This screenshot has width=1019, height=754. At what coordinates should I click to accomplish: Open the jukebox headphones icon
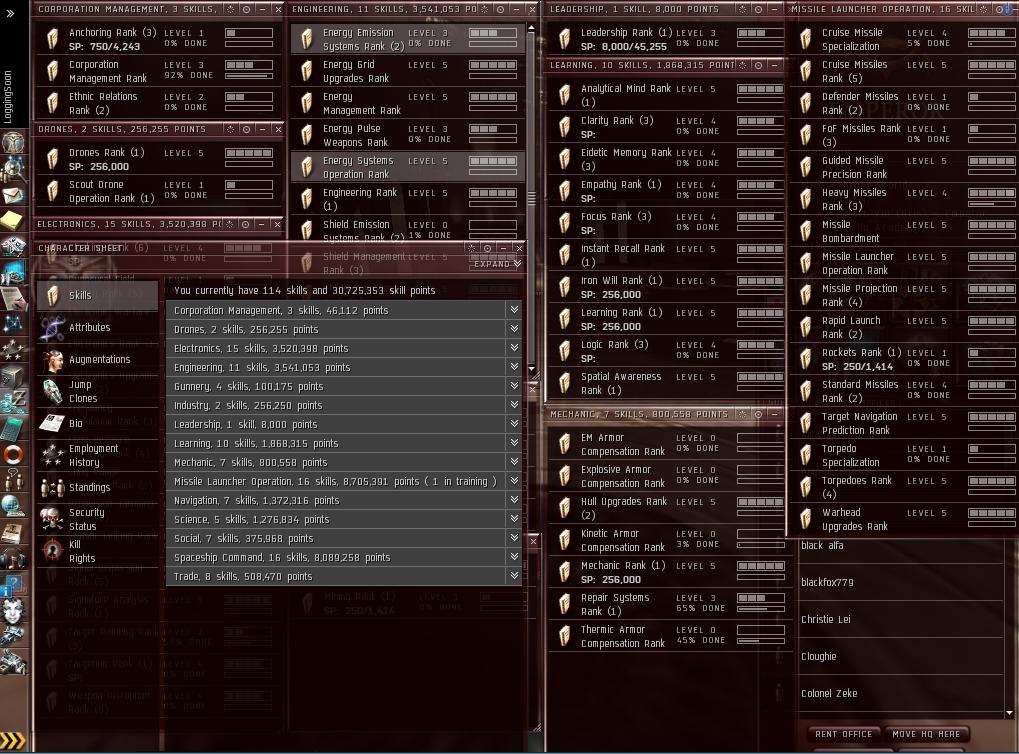click(x=13, y=559)
